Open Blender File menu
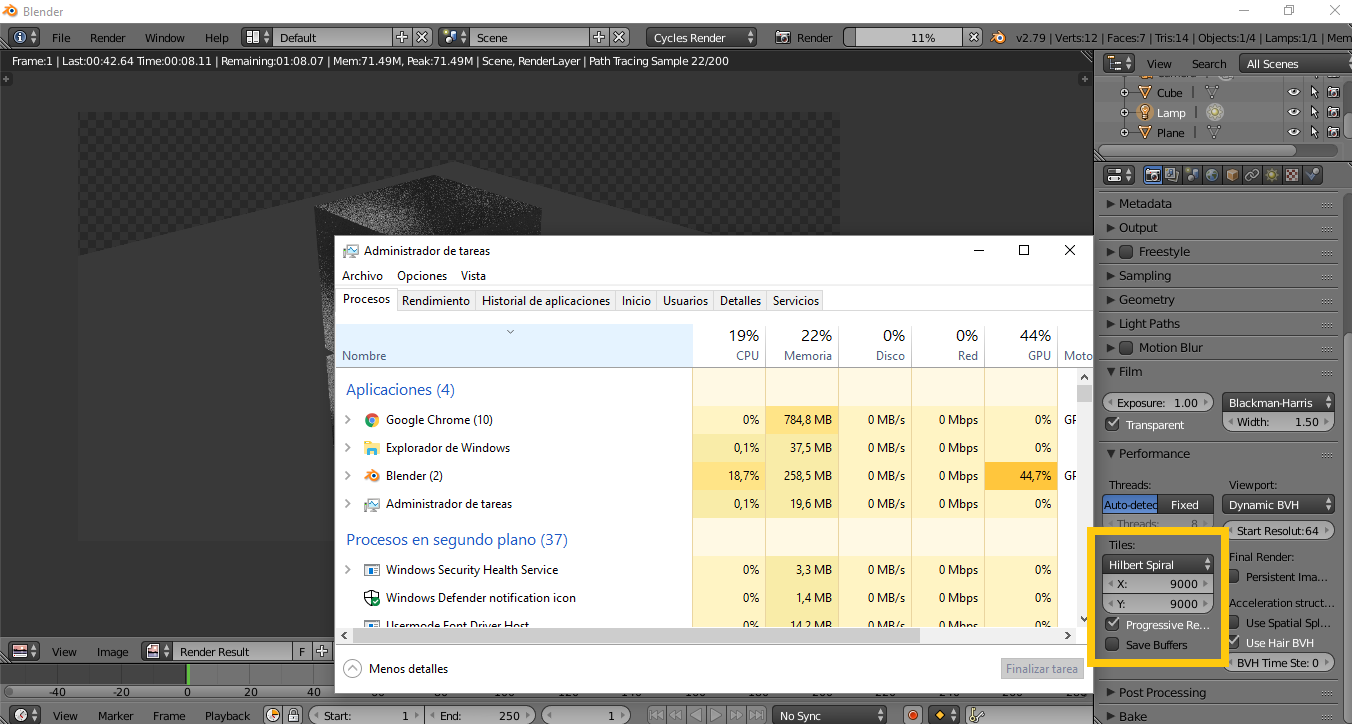Viewport: 1352px width, 724px height. (61, 38)
